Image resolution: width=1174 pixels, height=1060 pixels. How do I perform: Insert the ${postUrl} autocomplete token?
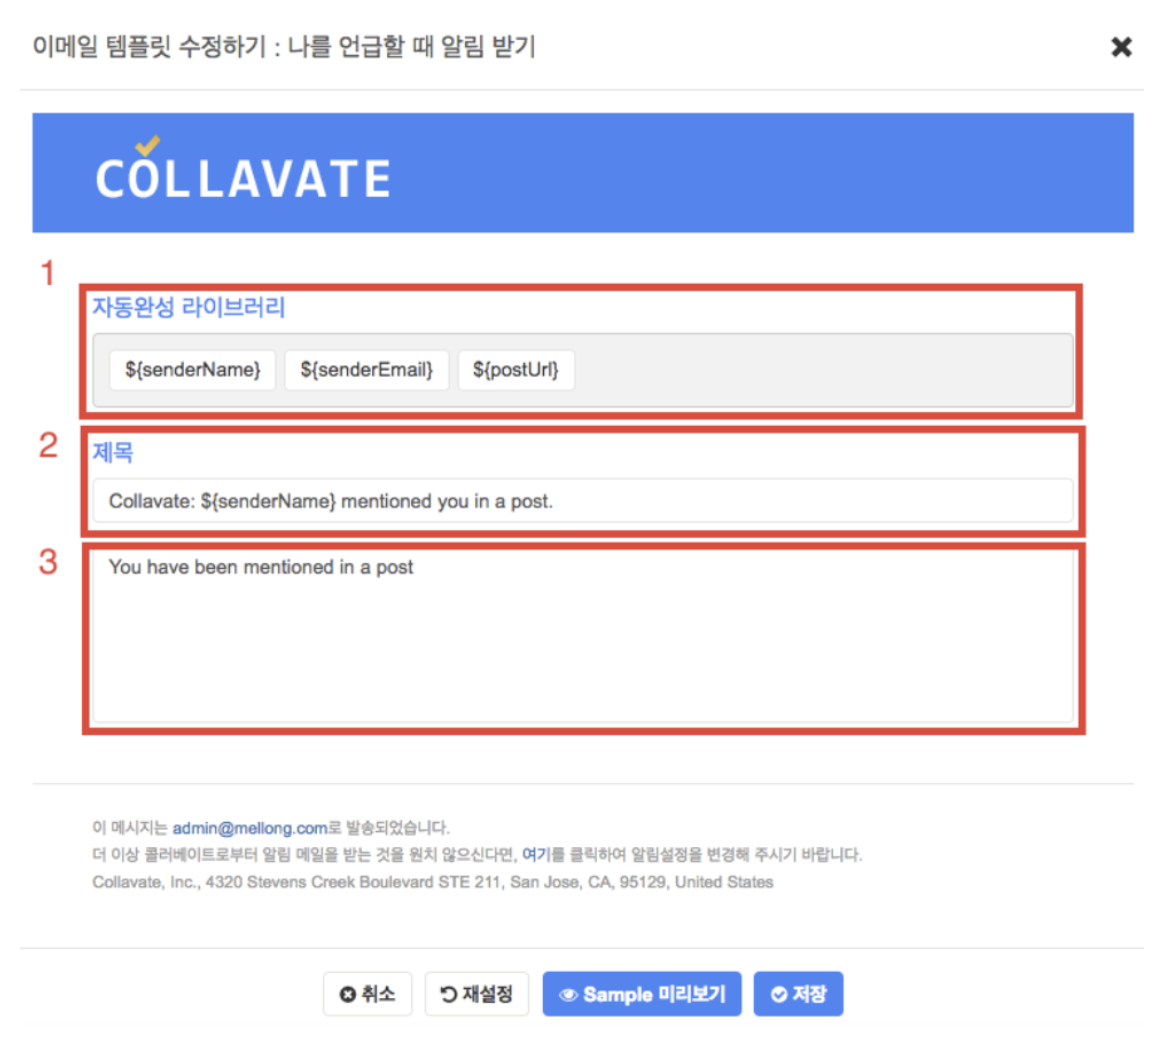tap(516, 370)
